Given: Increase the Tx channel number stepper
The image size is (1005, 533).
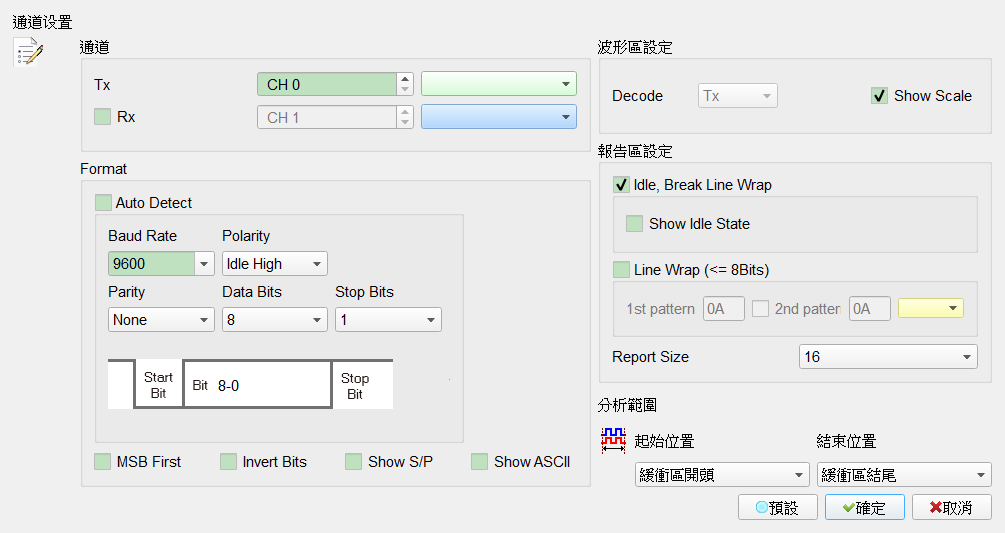Looking at the screenshot, I should coord(404,78).
